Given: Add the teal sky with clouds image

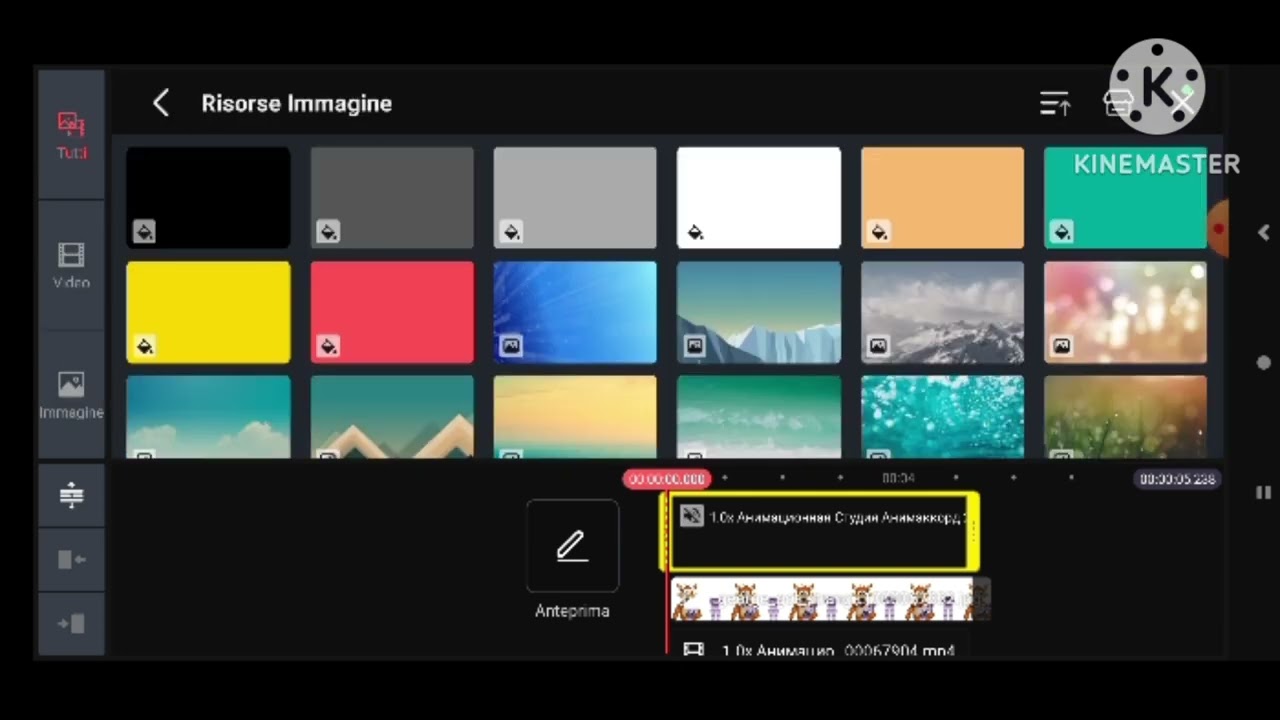Looking at the screenshot, I should pyautogui.click(x=208, y=417).
